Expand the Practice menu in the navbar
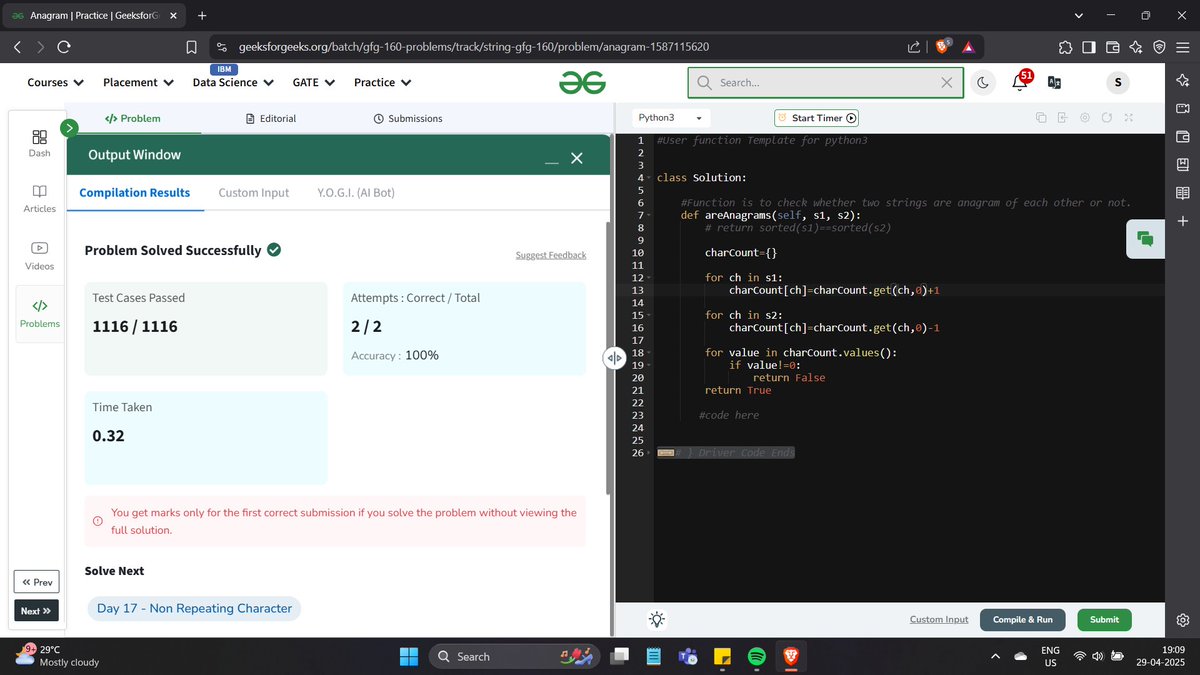This screenshot has width=1200, height=675. [x=382, y=82]
